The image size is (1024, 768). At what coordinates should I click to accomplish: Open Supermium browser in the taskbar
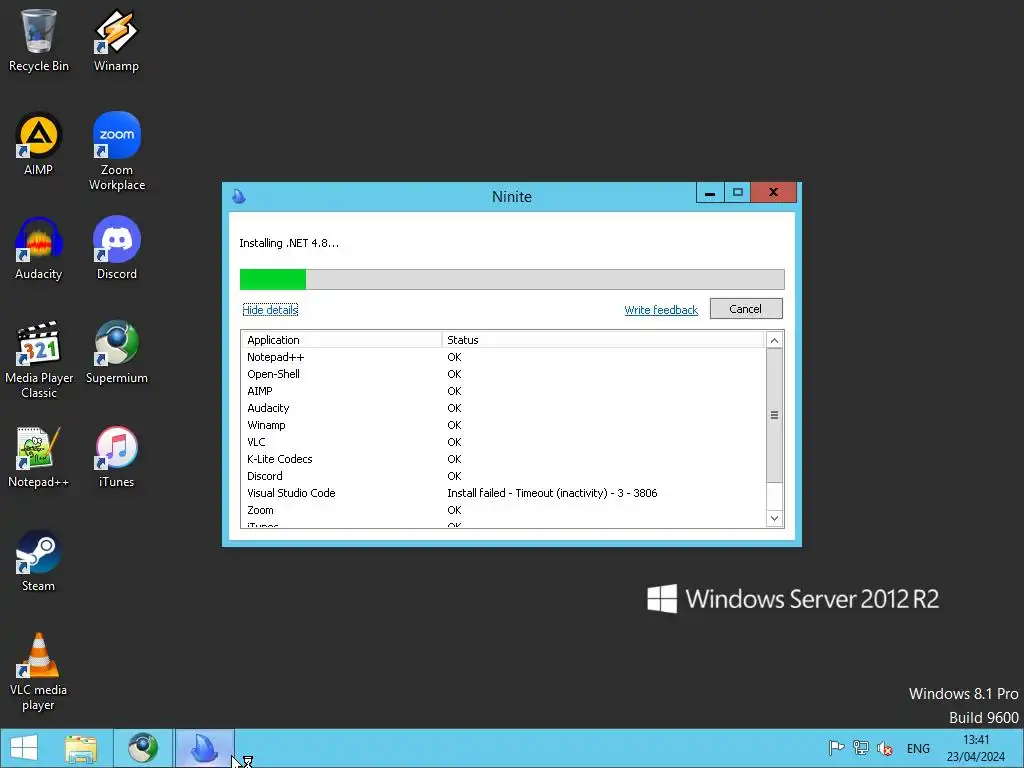coord(143,748)
